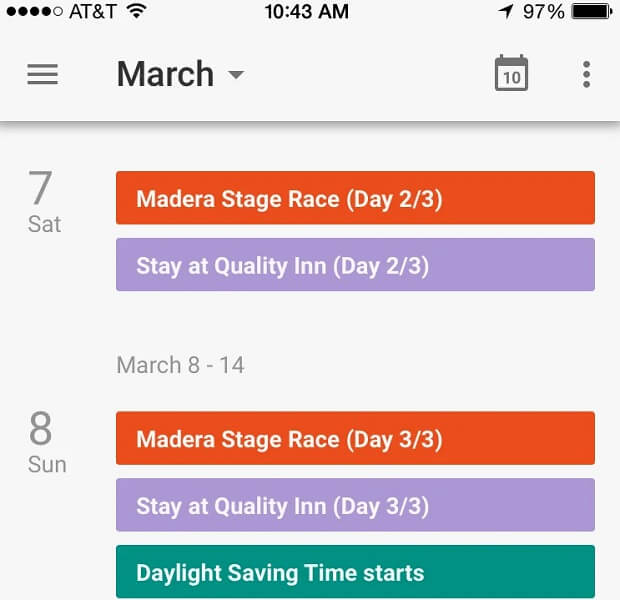Select Saturday the 7th date label
620x600 pixels.
(42, 200)
